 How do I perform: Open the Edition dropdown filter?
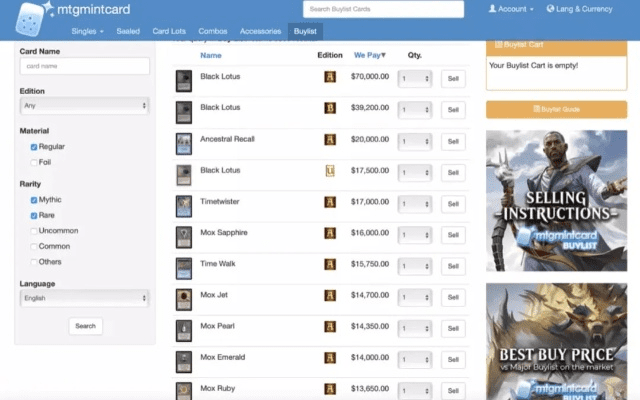pyautogui.click(x=84, y=105)
